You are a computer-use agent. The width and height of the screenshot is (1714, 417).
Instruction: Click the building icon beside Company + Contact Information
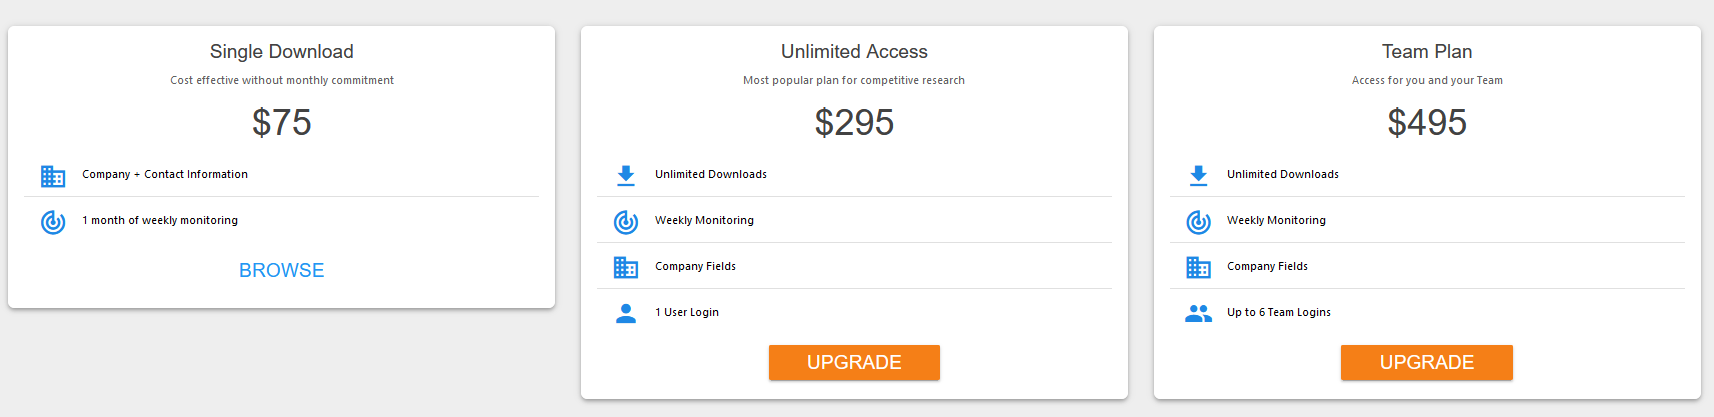53,176
